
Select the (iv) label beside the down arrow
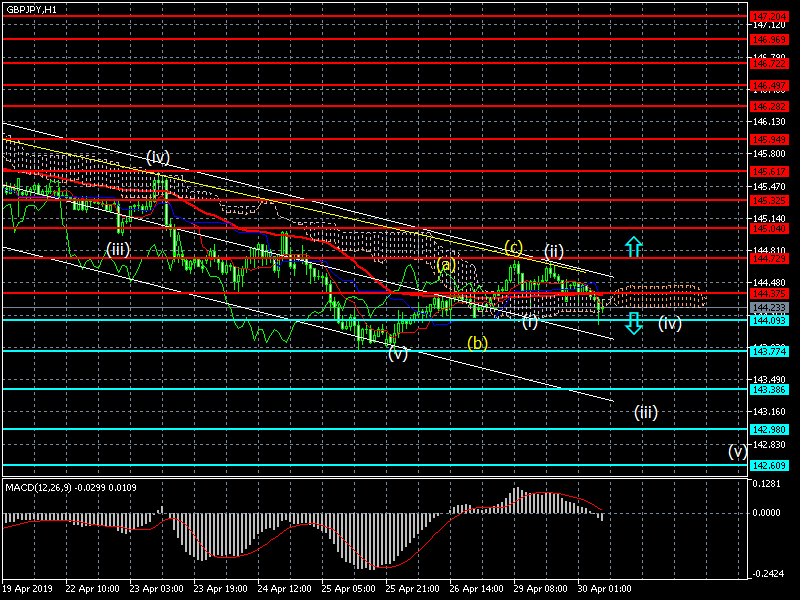(x=669, y=323)
